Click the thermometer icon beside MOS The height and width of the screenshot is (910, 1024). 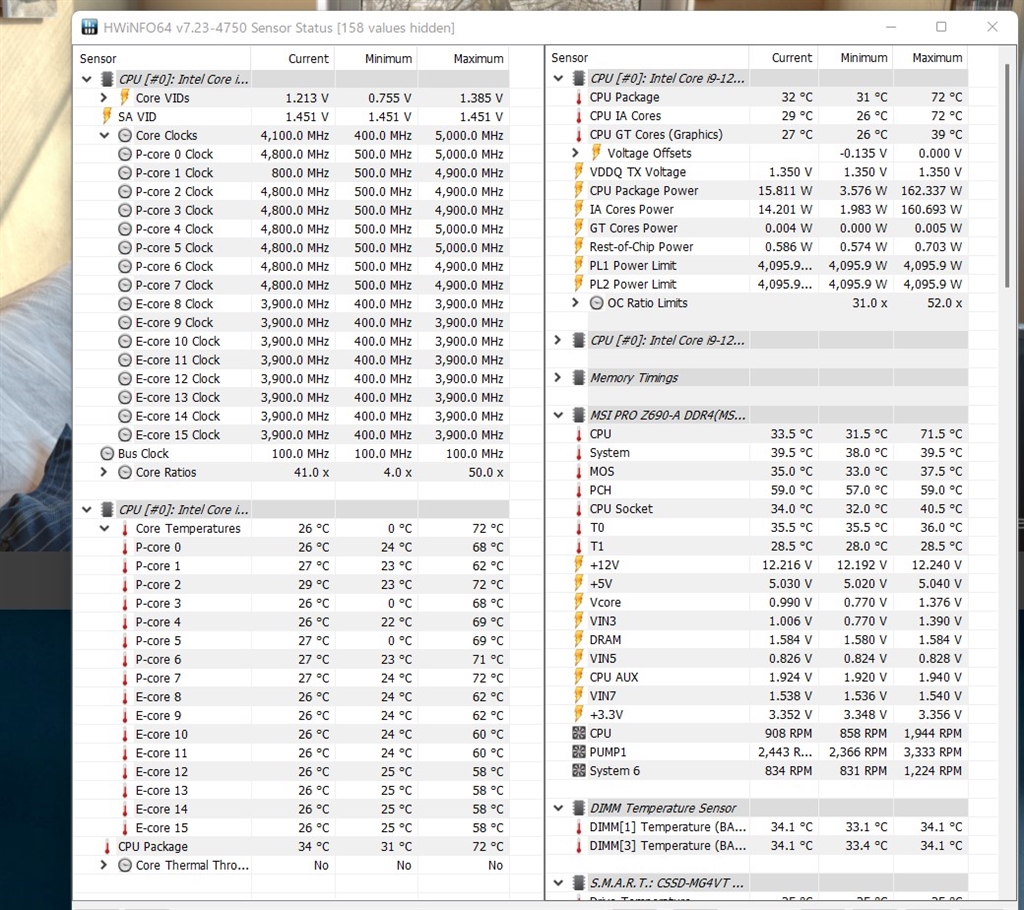pos(579,472)
